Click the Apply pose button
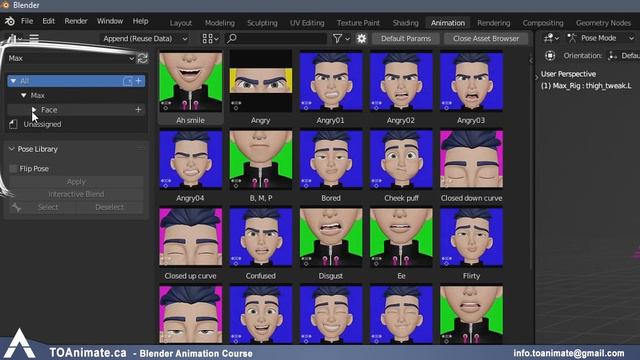 tap(76, 182)
